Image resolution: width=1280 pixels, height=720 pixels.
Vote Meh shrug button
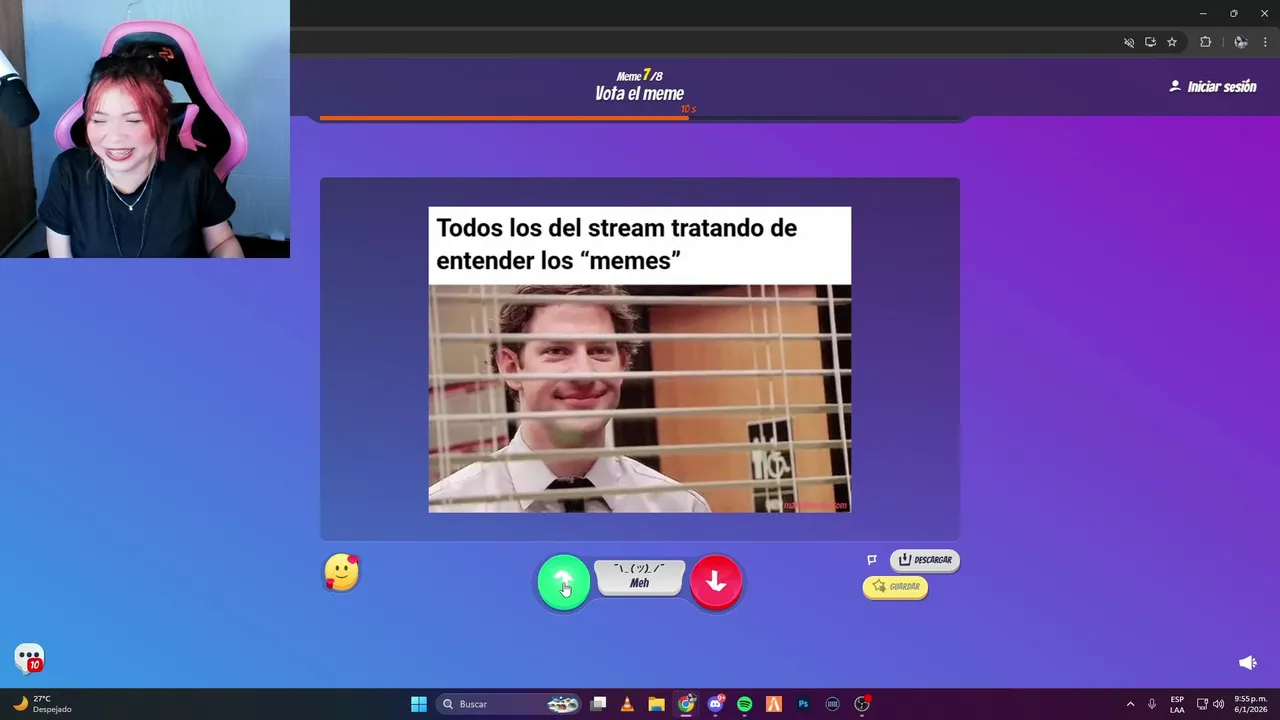(x=640, y=576)
